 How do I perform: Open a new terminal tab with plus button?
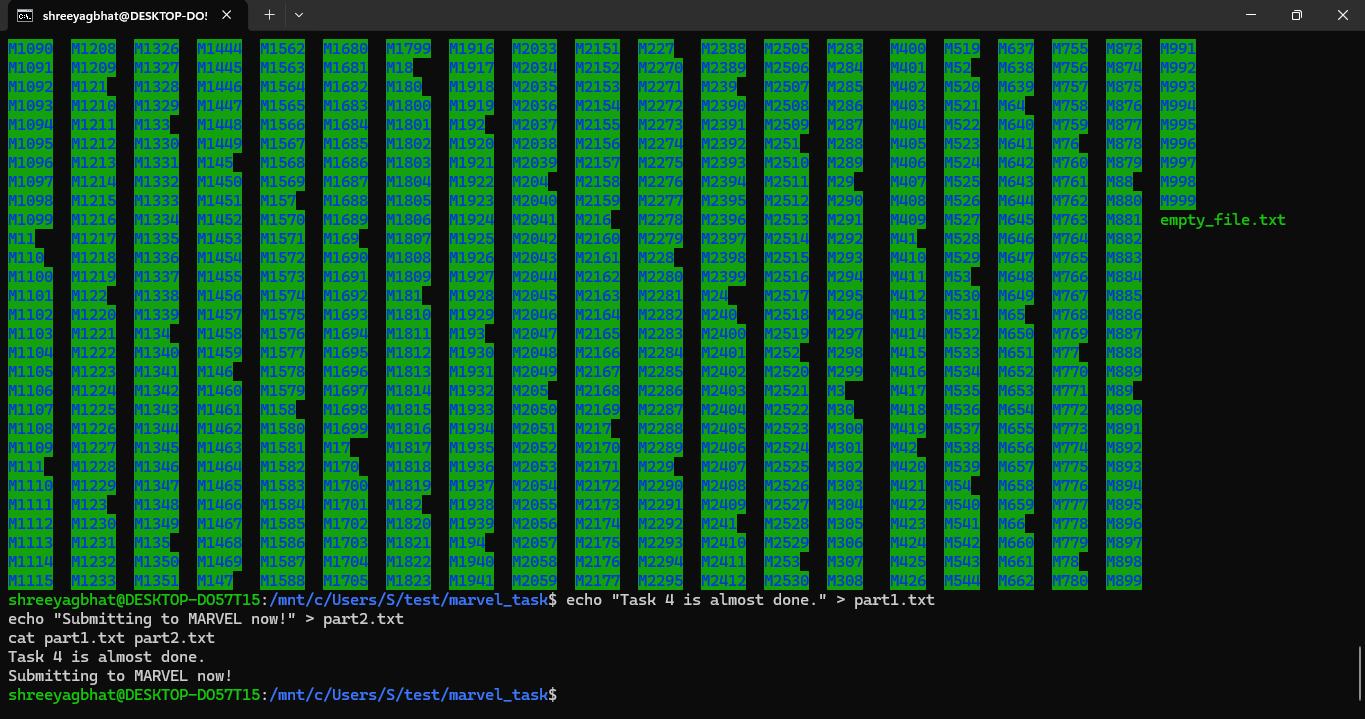270,15
